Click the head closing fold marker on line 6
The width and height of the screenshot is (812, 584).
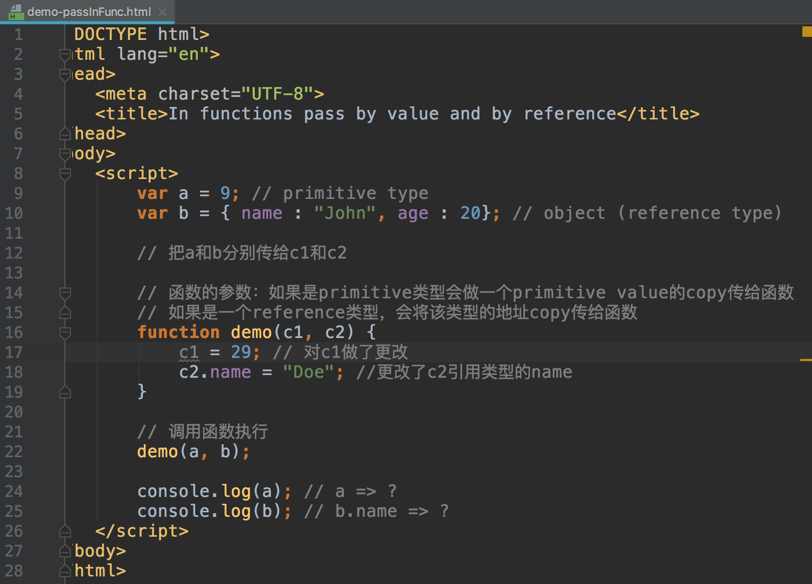[x=65, y=134]
